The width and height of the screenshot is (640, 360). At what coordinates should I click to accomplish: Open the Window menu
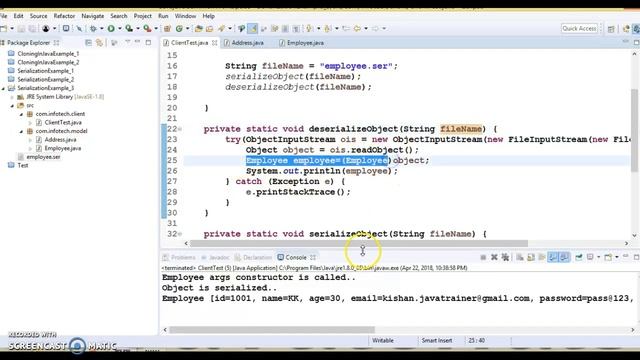point(185,16)
